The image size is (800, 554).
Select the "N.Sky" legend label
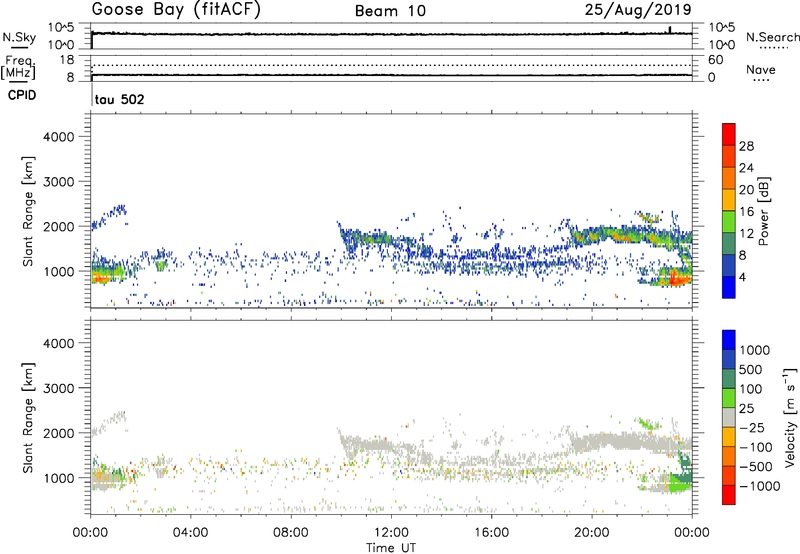(x=19, y=37)
